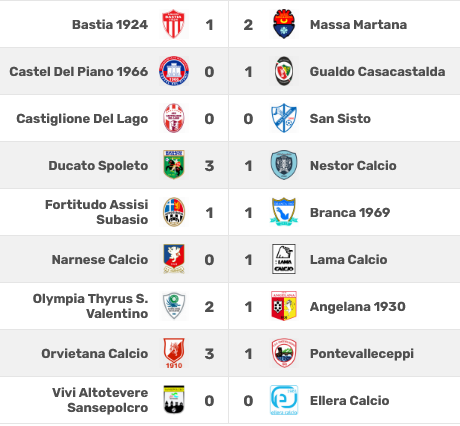
Task: Click the Massa Martana team logo
Action: click(283, 24)
